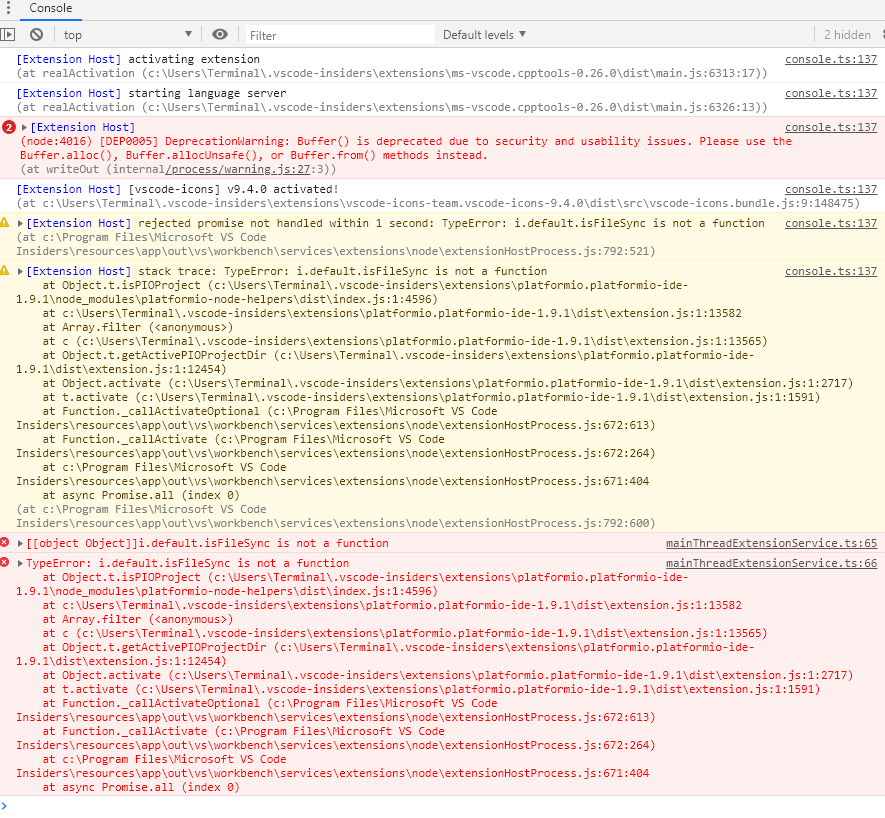Image resolution: width=885 pixels, height=818 pixels.
Task: Select 'at async Promise.all (index 0)' in red error
Action: 141,787
